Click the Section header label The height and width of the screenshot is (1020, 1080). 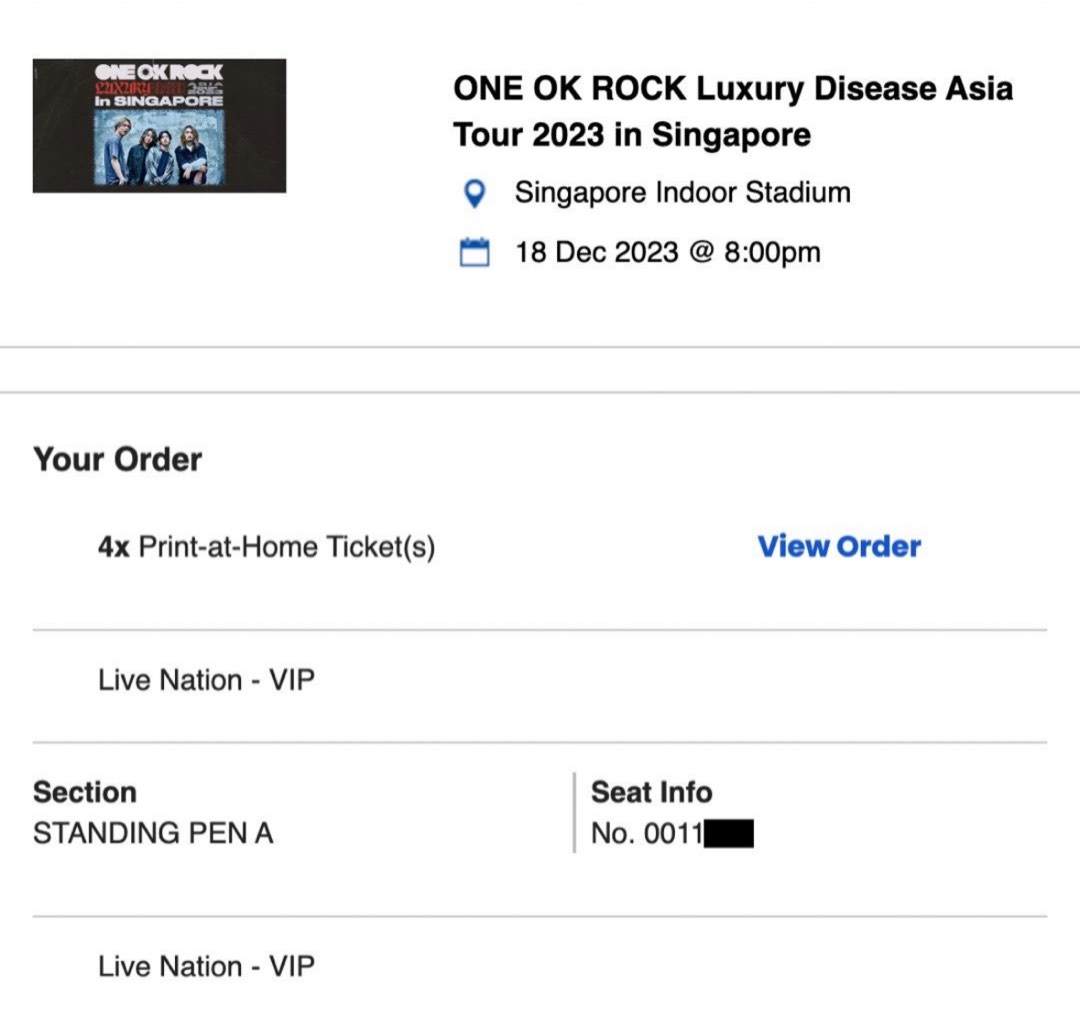85,792
